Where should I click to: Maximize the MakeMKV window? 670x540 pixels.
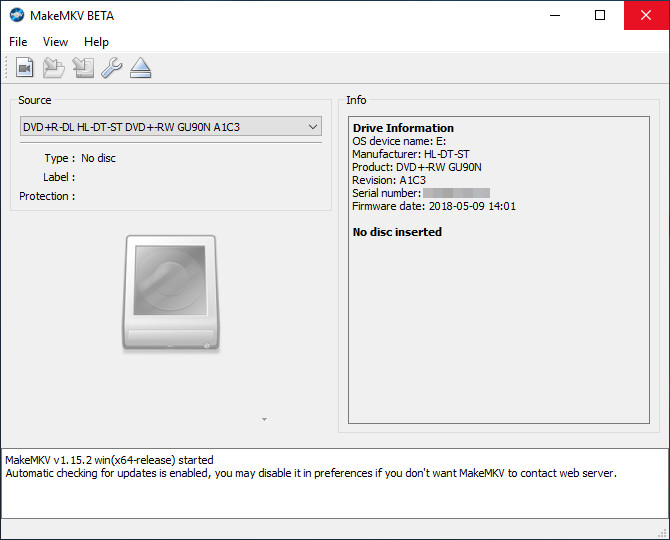click(x=599, y=15)
